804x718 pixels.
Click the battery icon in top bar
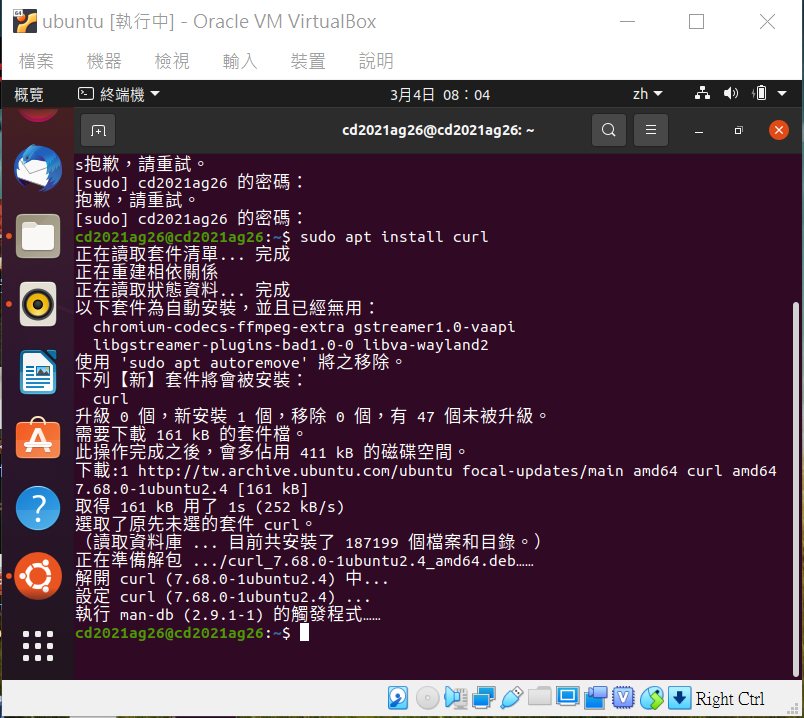tap(759, 93)
